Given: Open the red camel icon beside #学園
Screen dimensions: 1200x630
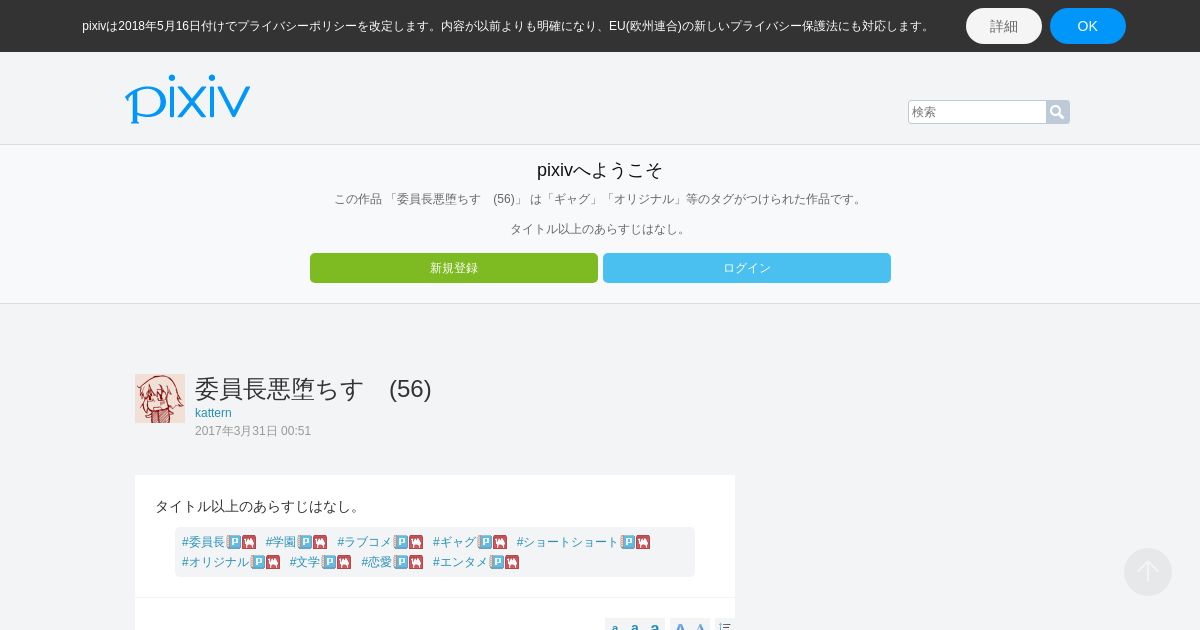Looking at the screenshot, I should 320,542.
